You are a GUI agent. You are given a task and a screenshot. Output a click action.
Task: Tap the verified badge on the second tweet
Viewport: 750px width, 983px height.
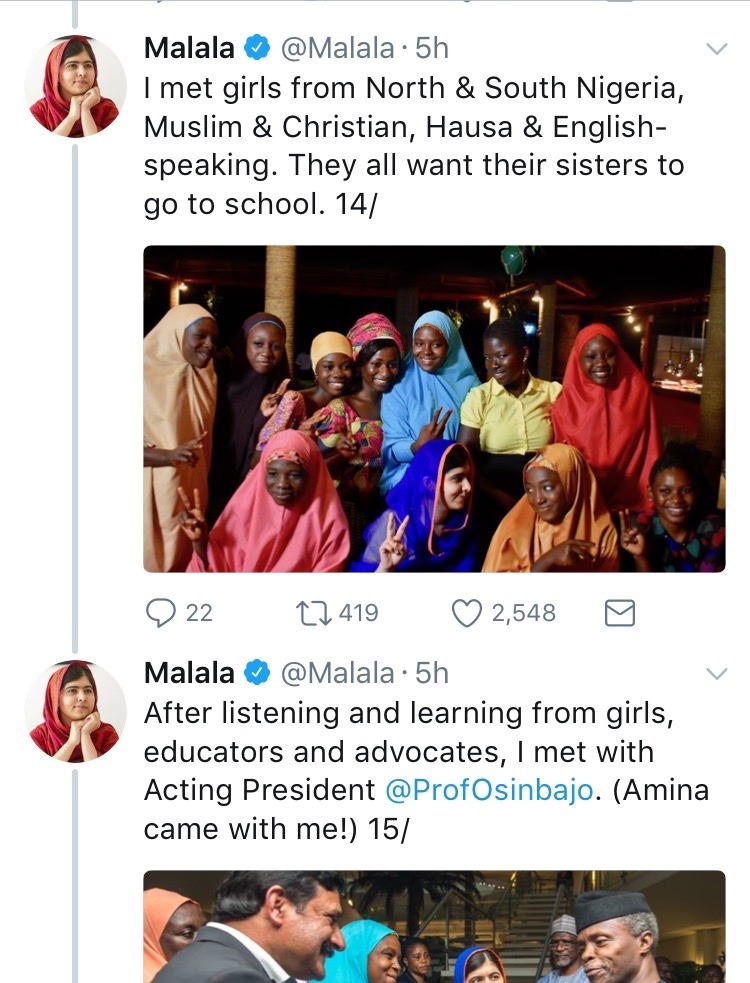pos(257,673)
